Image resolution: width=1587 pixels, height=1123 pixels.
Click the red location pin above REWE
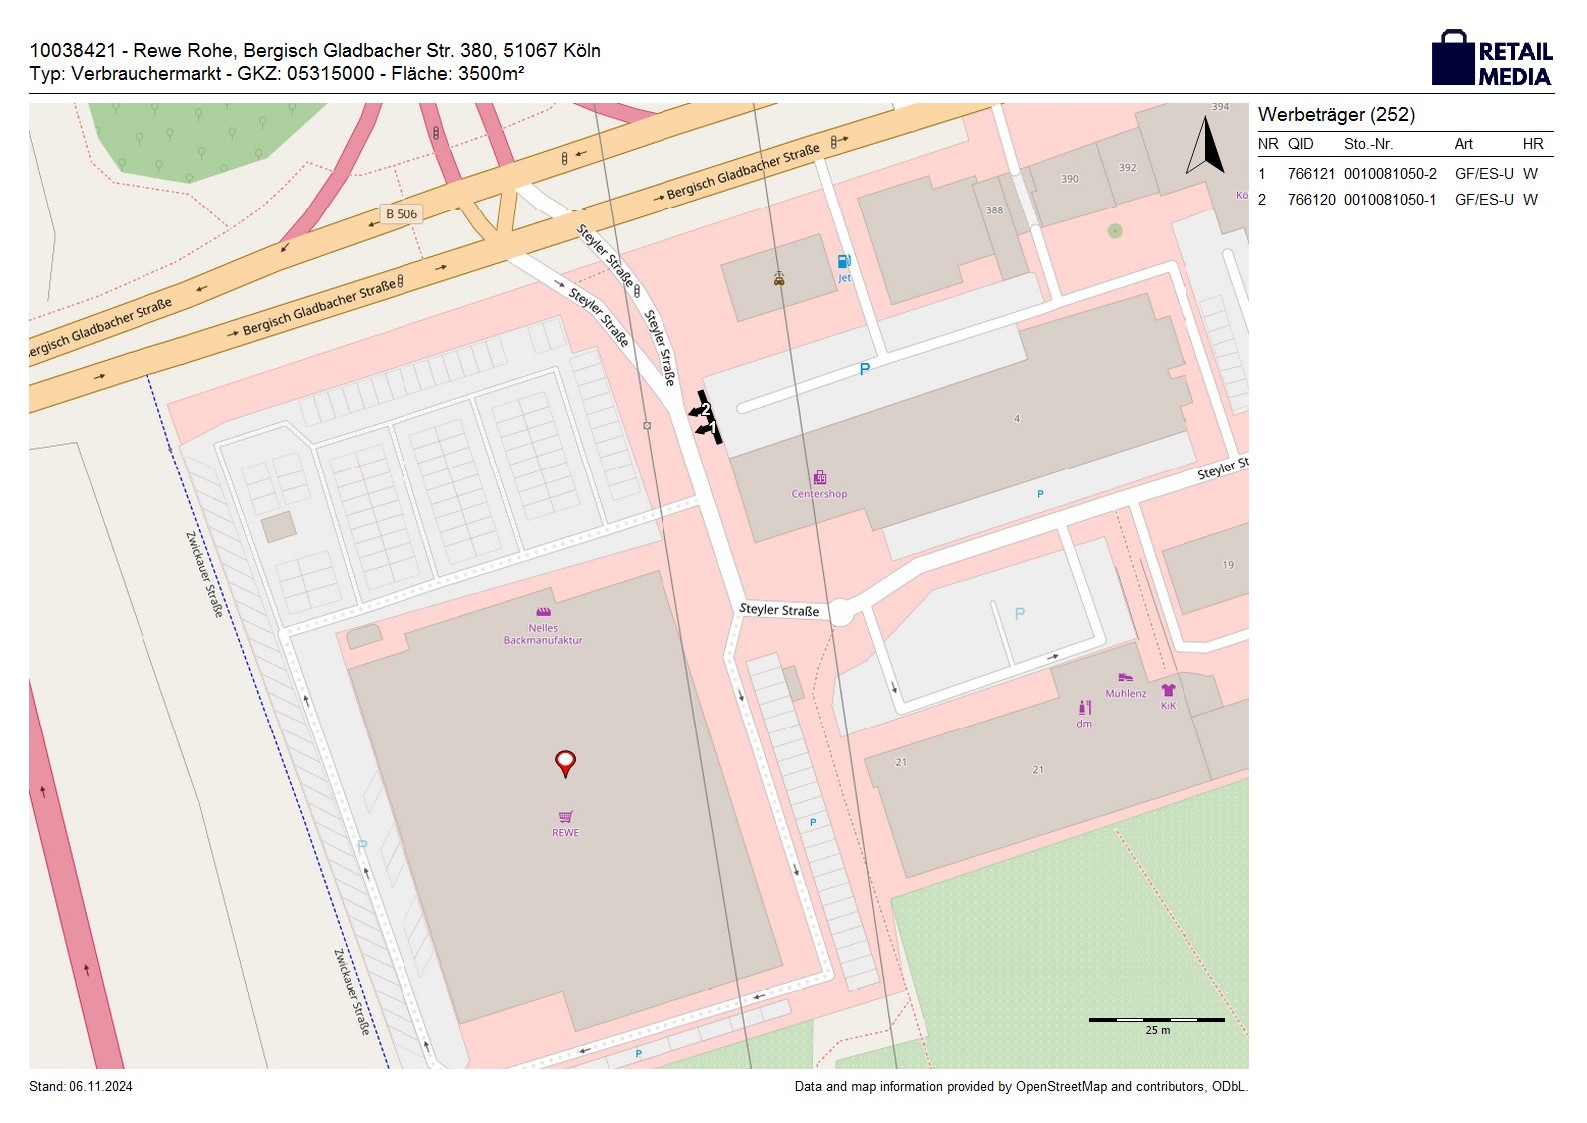[565, 763]
